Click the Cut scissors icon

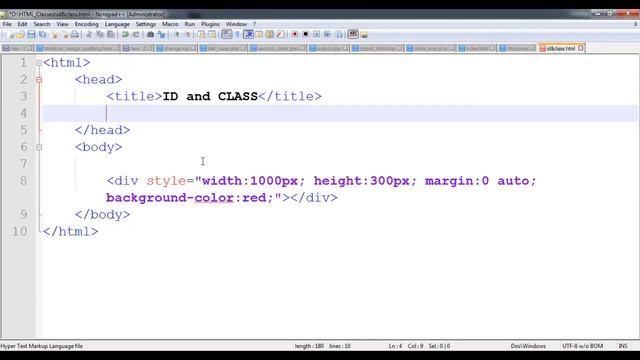click(x=89, y=35)
